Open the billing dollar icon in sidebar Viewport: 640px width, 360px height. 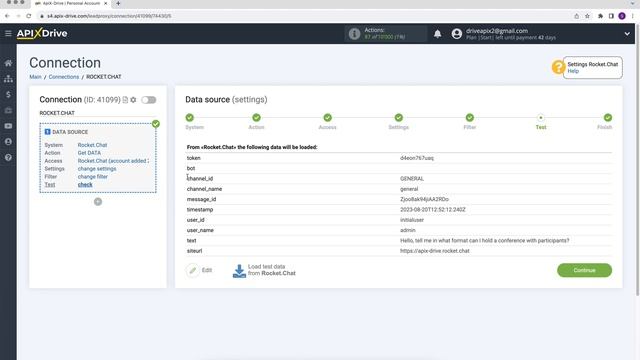coord(8,95)
